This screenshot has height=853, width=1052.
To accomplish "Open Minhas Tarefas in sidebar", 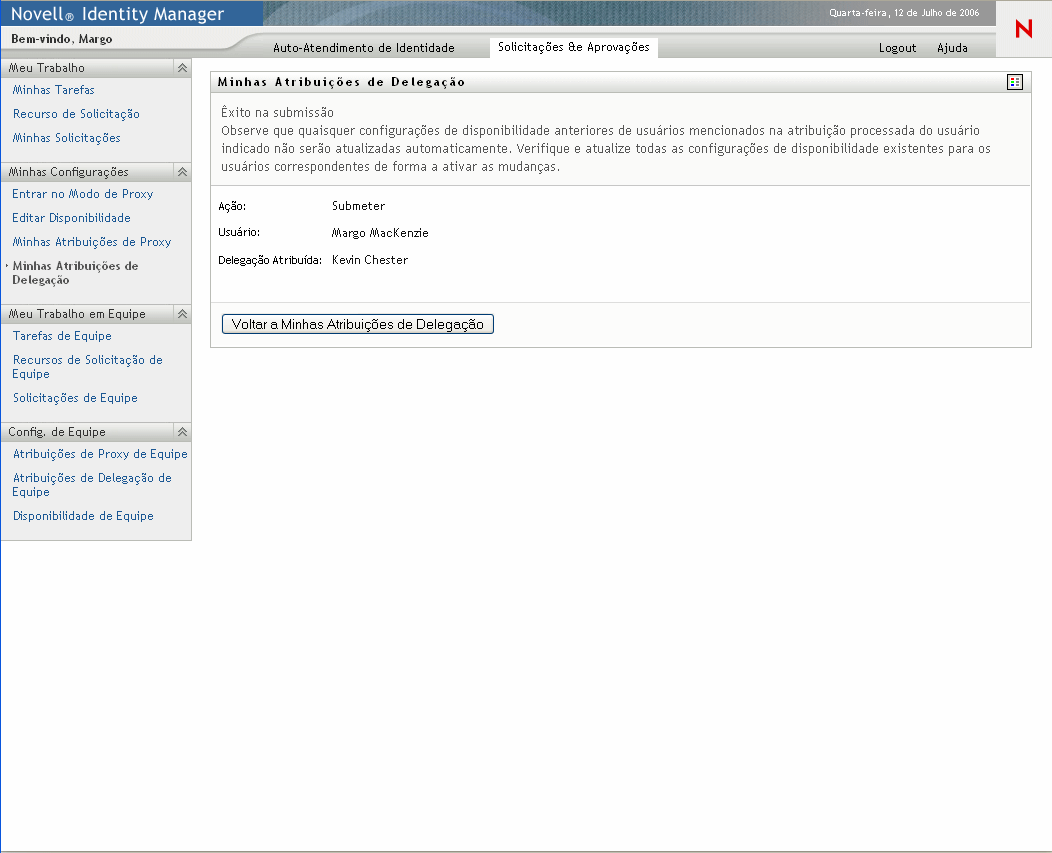I will tap(54, 90).
